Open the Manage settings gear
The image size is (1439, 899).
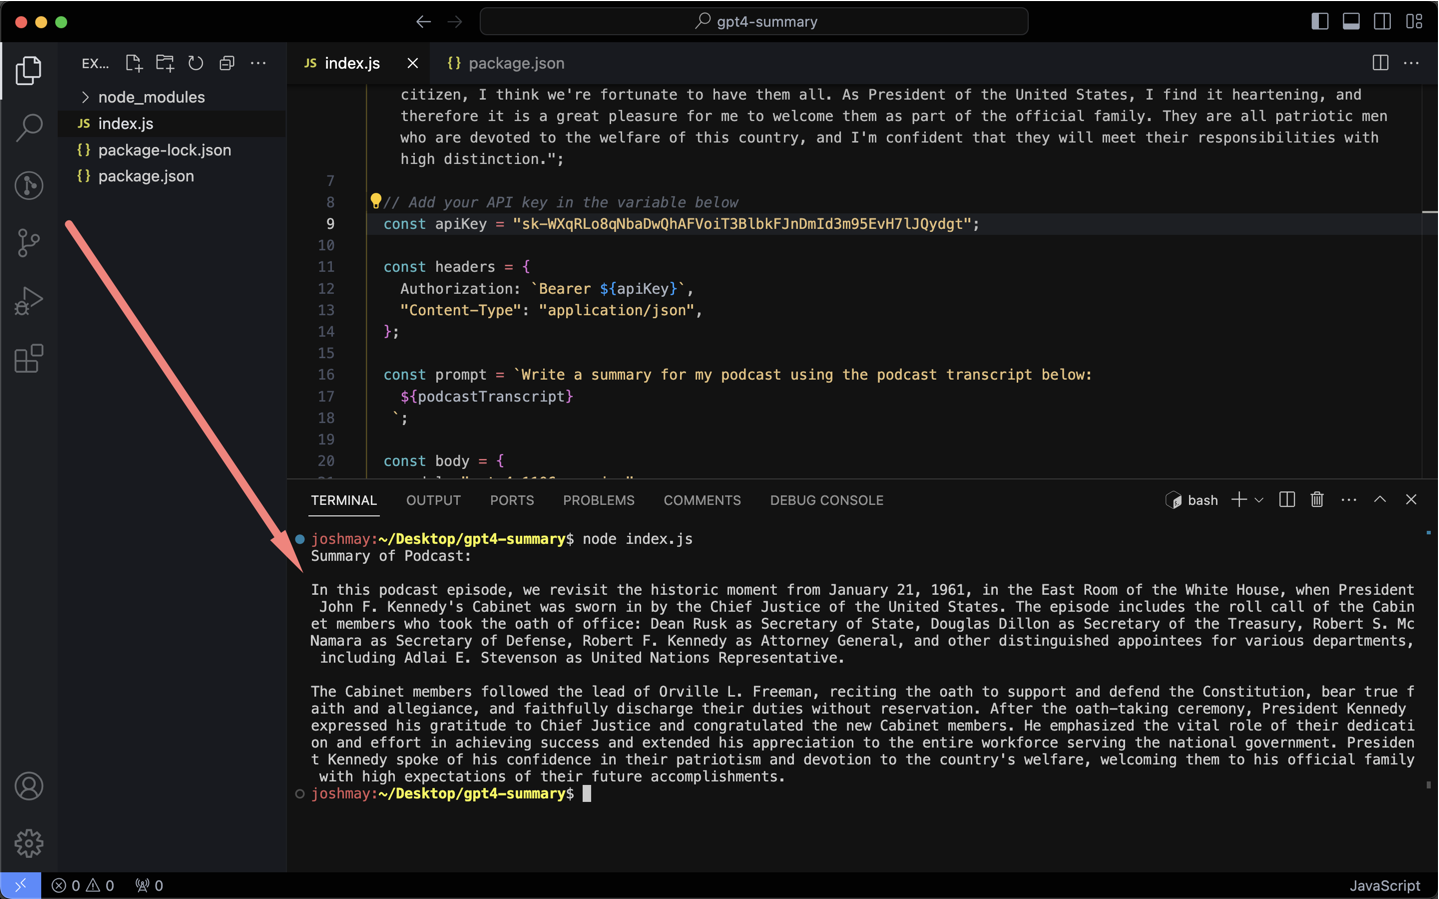[29, 843]
